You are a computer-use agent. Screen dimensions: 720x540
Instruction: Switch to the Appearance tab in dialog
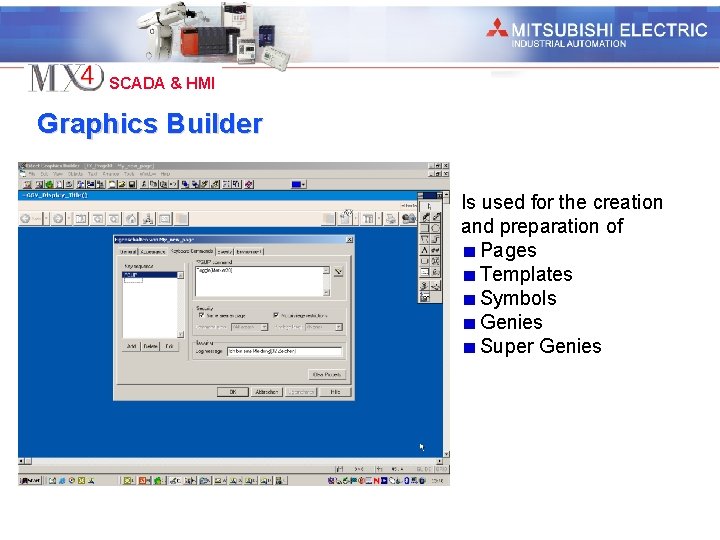pos(152,252)
